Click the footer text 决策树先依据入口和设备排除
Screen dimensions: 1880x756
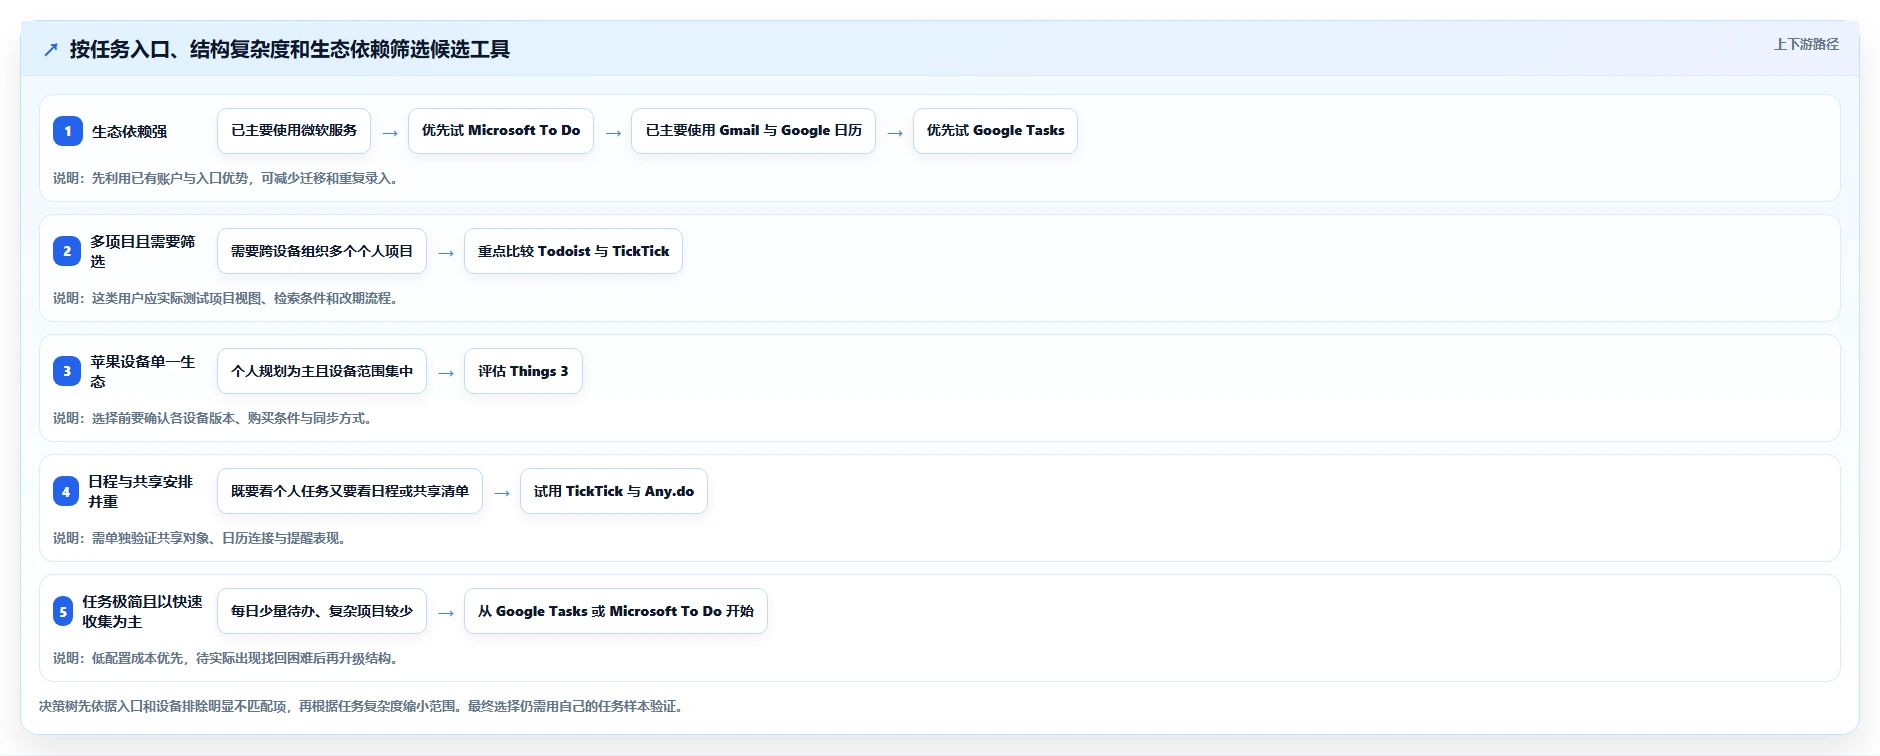pyautogui.click(x=364, y=706)
